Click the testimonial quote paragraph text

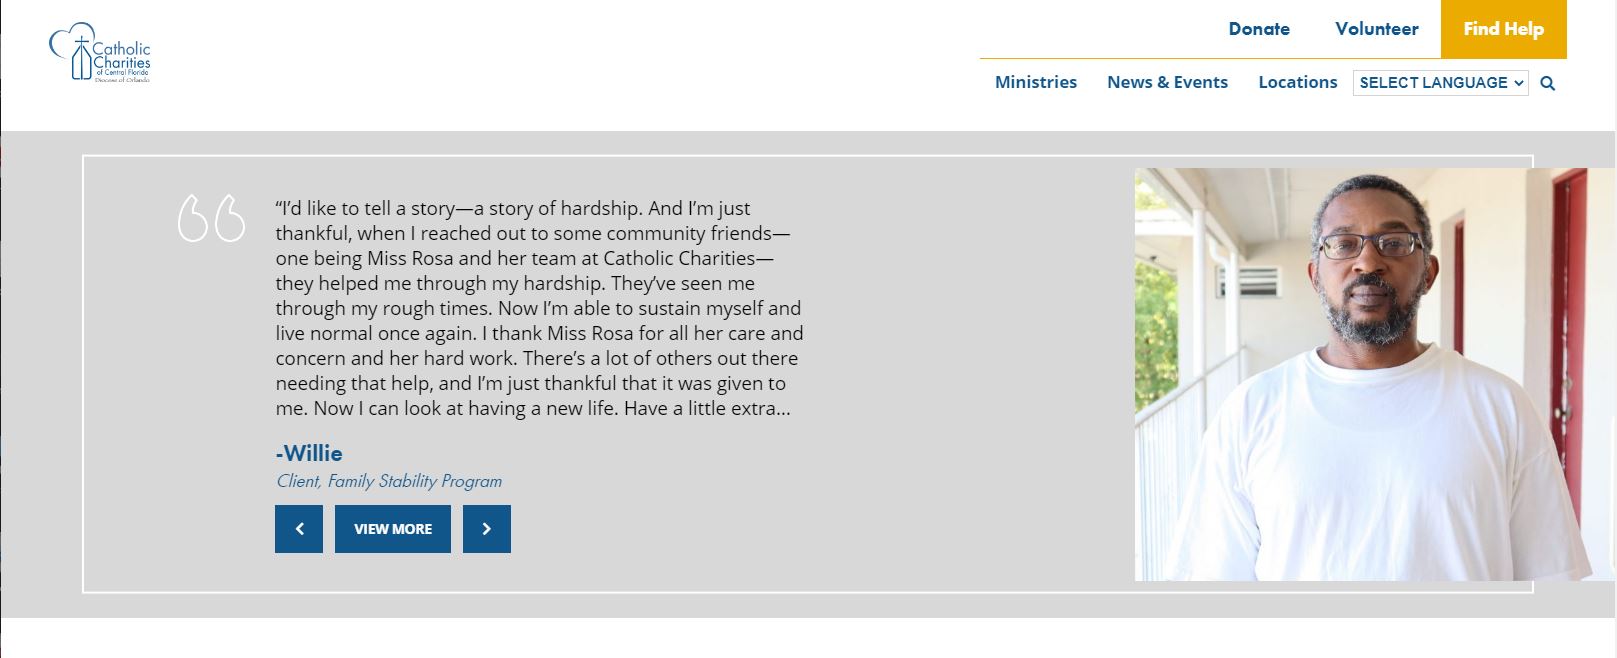tap(538, 308)
